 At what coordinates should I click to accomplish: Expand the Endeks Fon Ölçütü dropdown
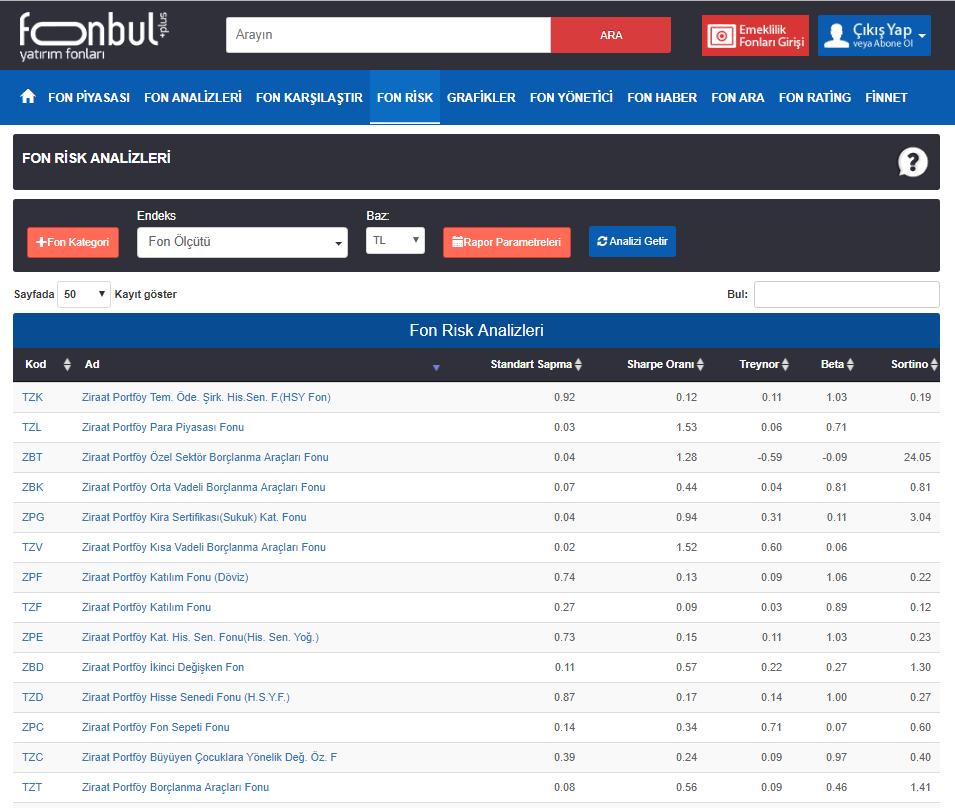click(242, 242)
